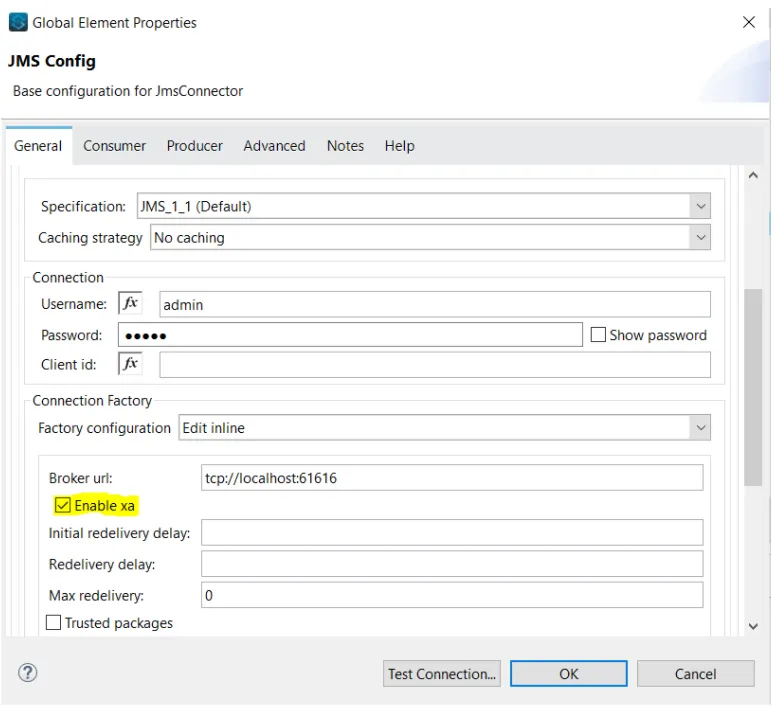Click the Connection Factory group label

tap(92, 400)
